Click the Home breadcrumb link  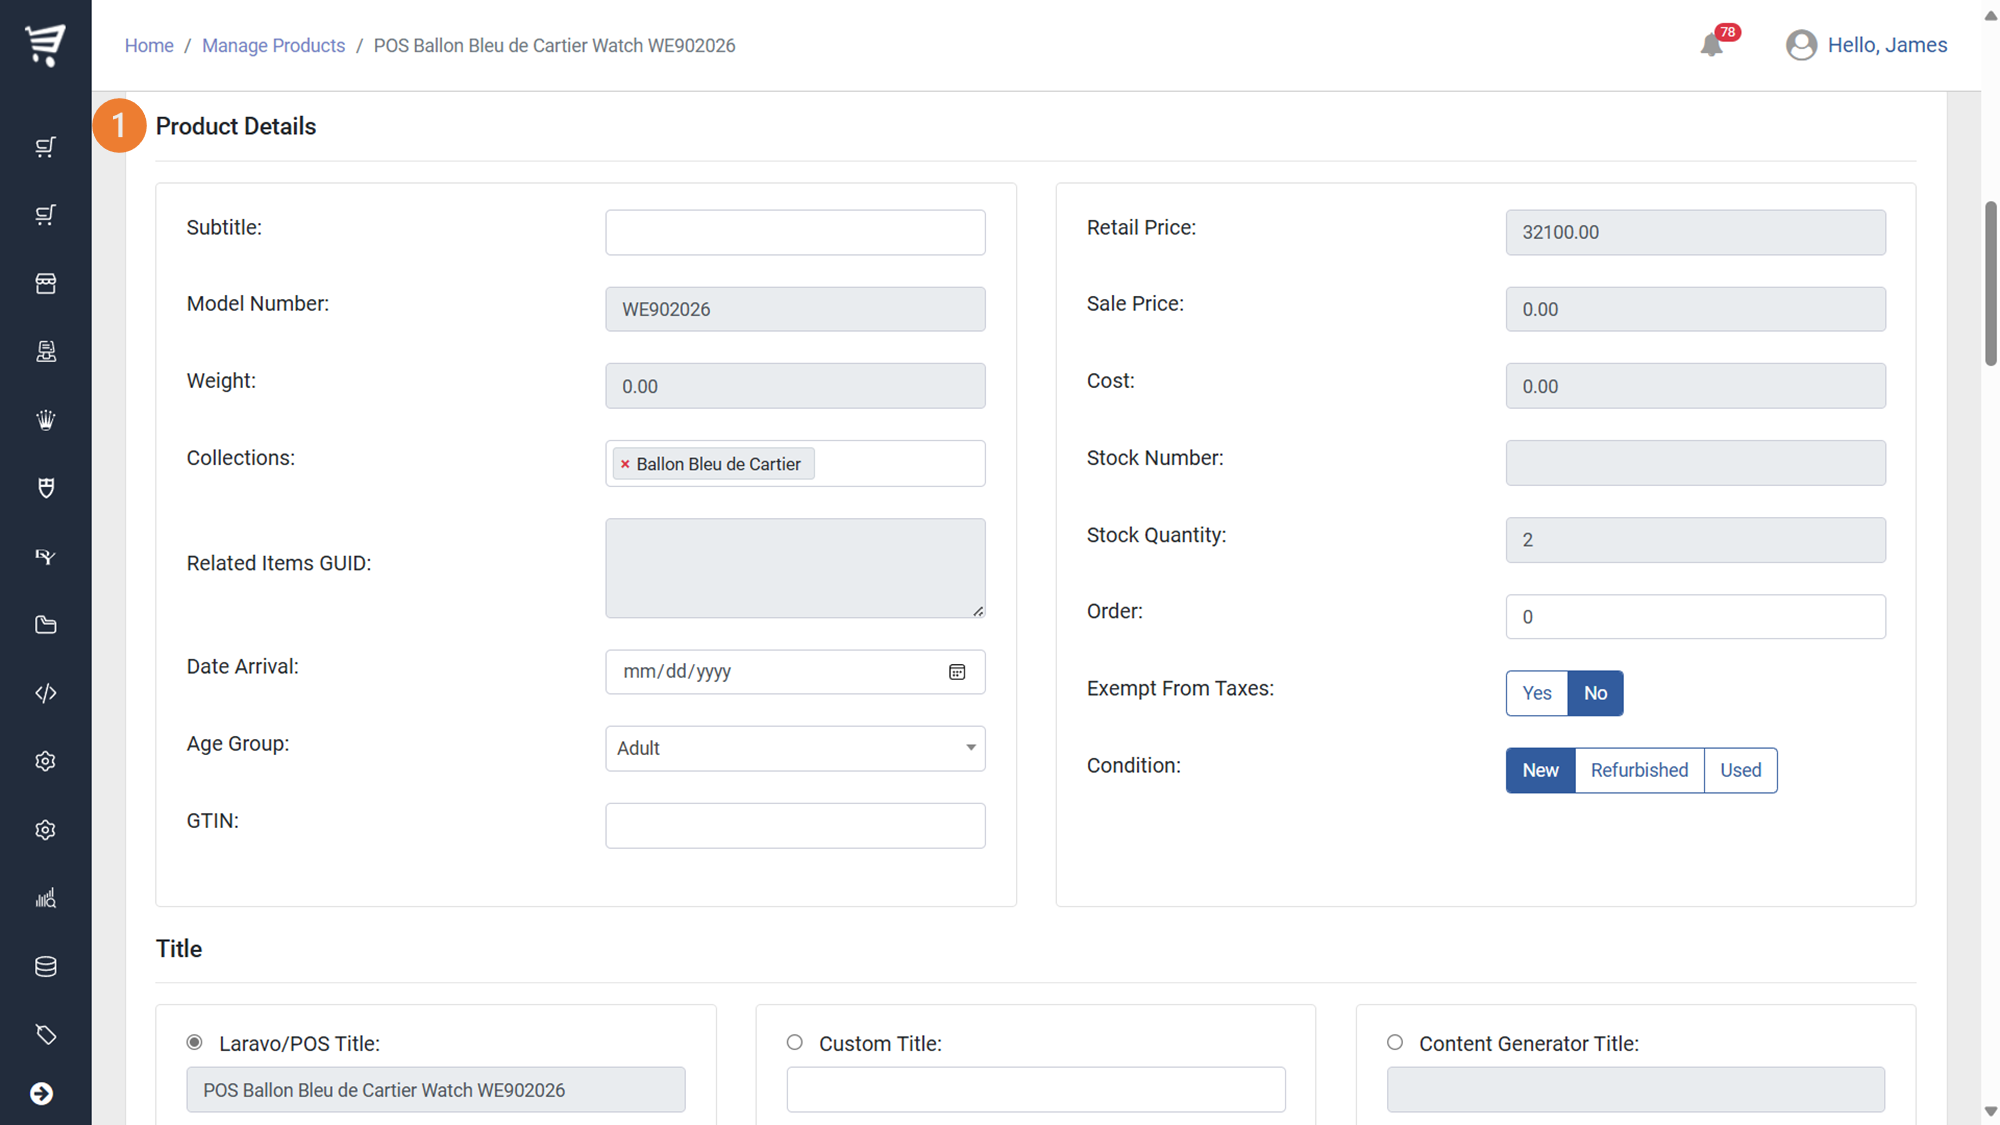pyautogui.click(x=149, y=46)
